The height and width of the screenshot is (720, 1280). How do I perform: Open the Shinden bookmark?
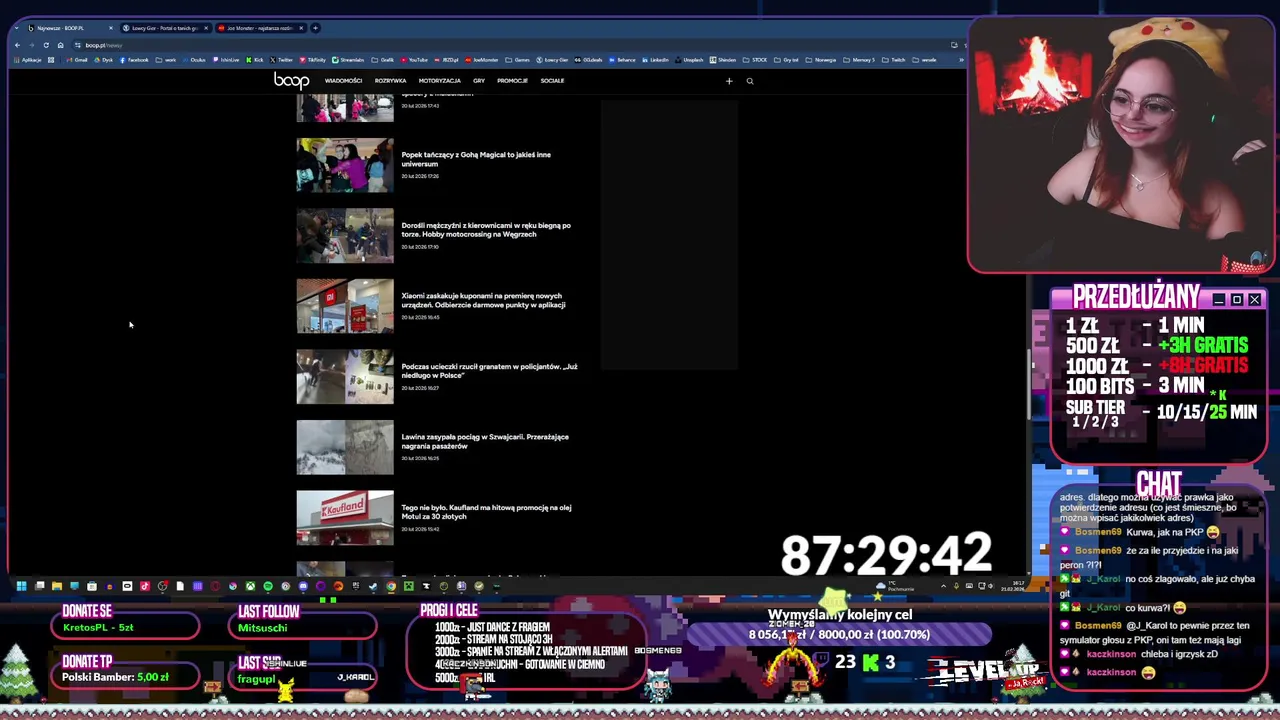click(x=722, y=60)
